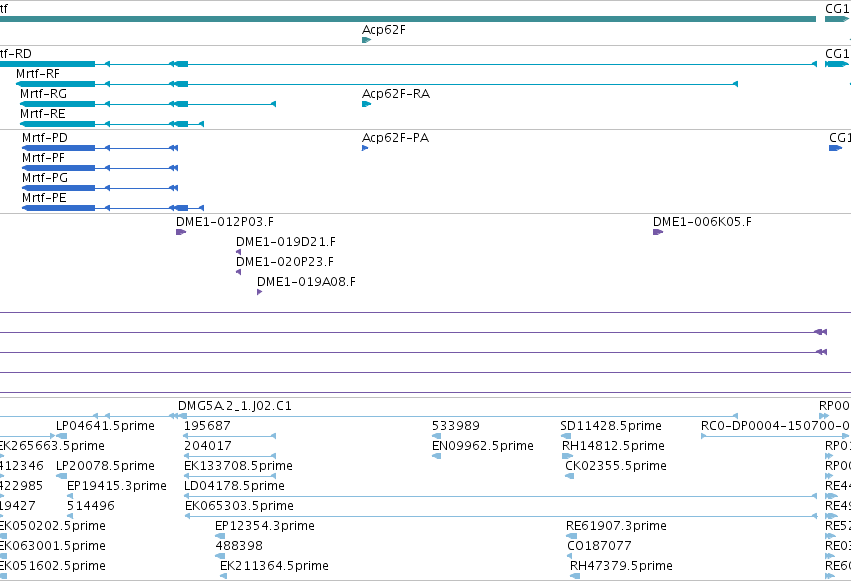Viewport: 851px width, 581px height.
Task: Select the Mrtf-PD protein label
Action: (x=45, y=138)
